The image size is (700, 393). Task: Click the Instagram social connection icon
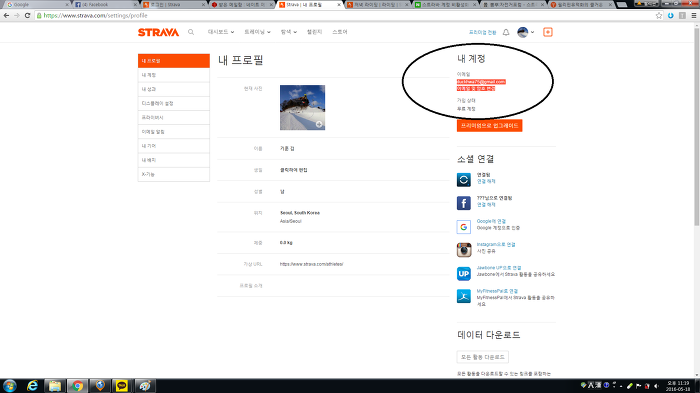(464, 250)
